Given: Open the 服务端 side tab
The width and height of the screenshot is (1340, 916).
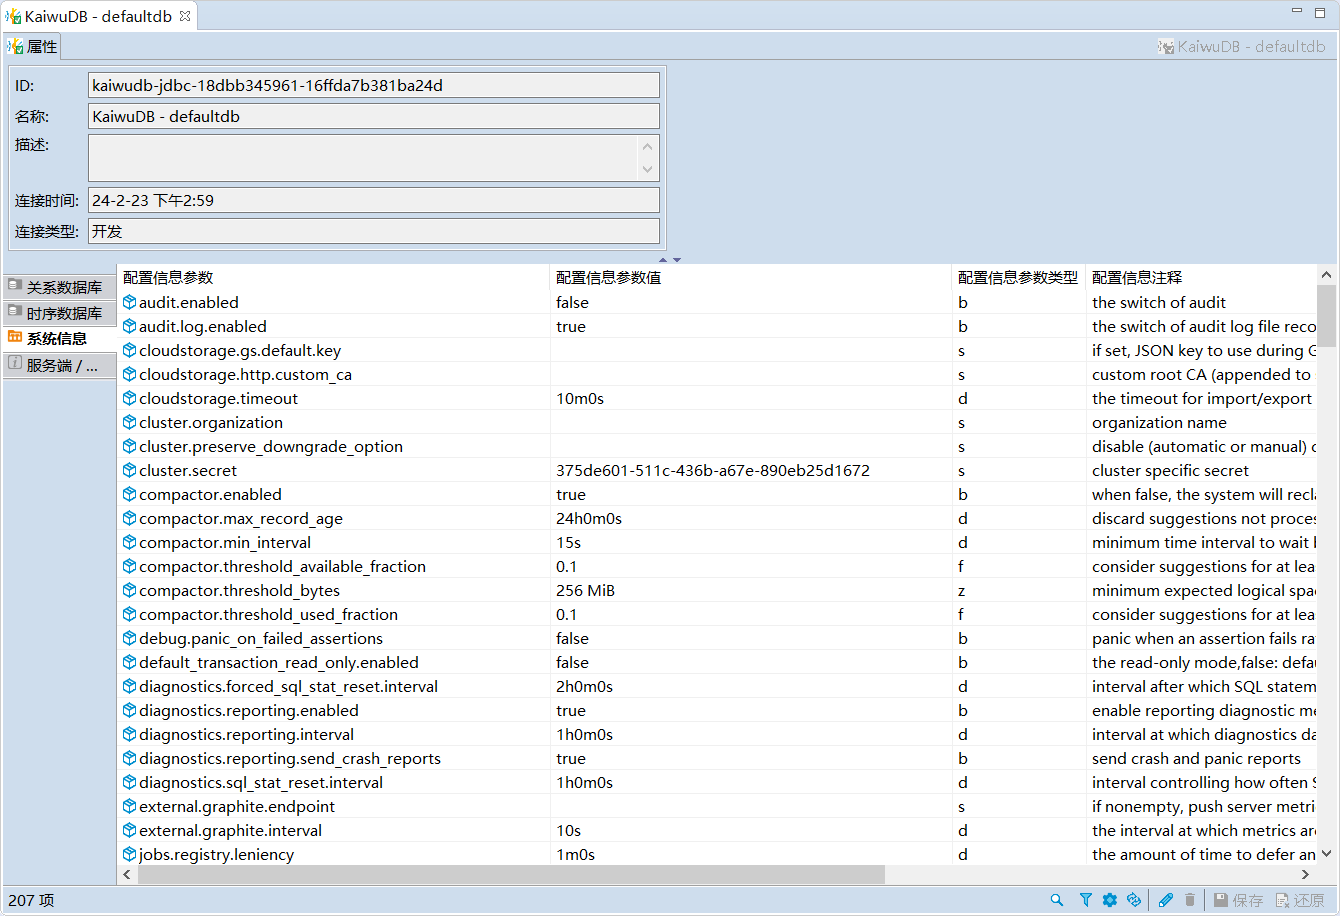Looking at the screenshot, I should point(60,365).
